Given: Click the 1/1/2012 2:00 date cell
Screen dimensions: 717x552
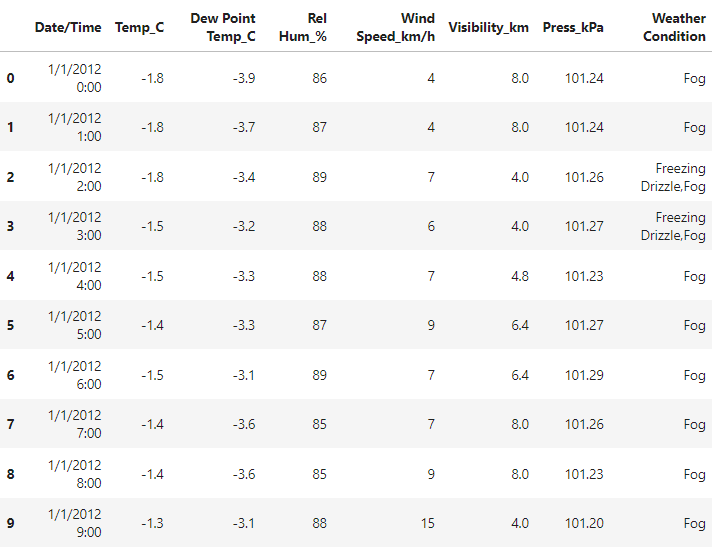Looking at the screenshot, I should [74, 177].
